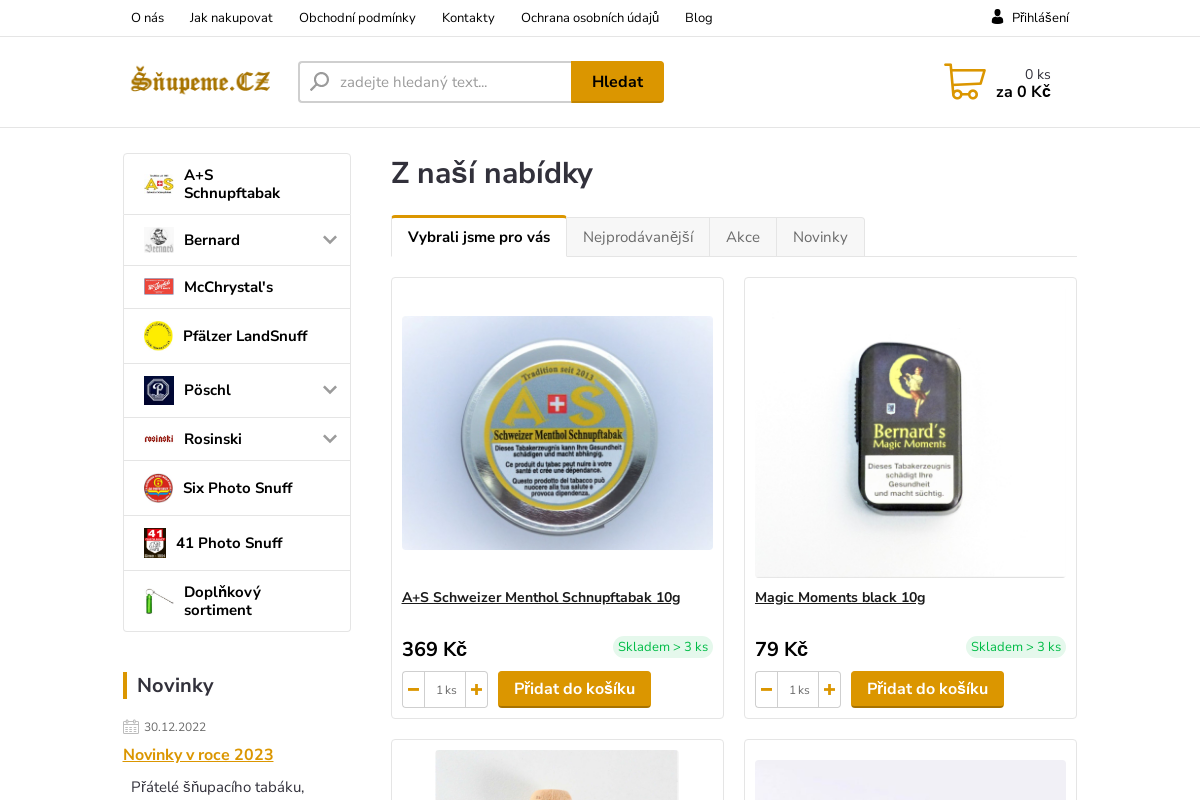Click the A+S Schnupftabak brand logo

[x=158, y=183]
